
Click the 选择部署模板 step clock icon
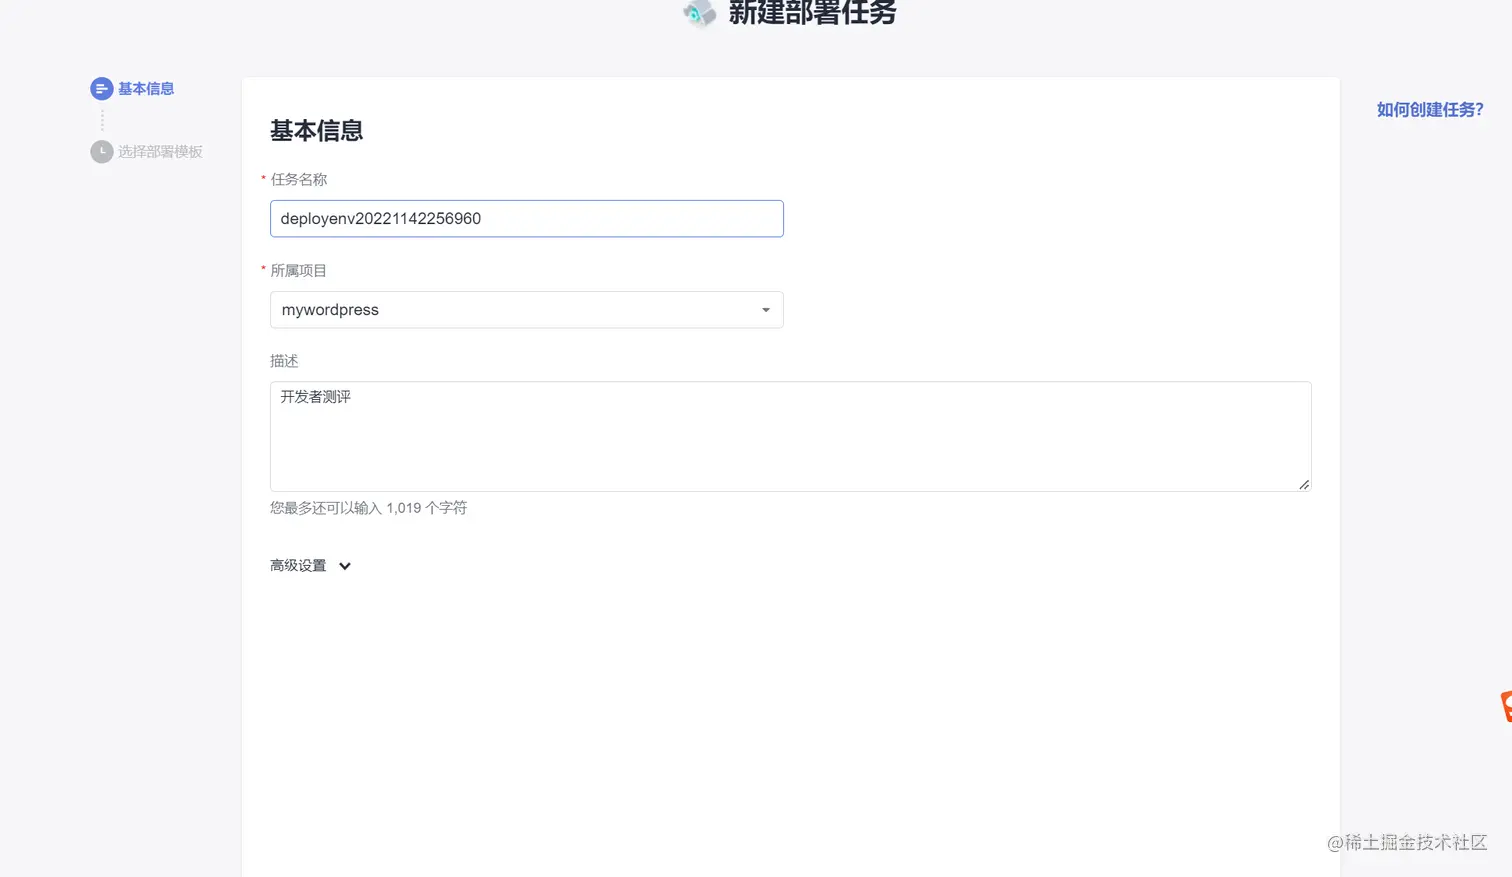pos(101,151)
